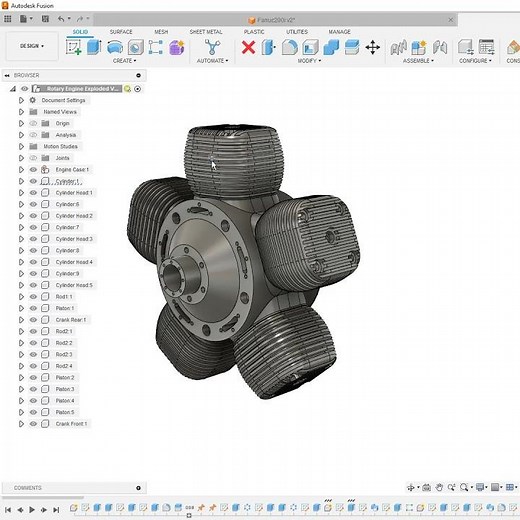The image size is (520, 520).
Task: Select the Extrude tool
Action: (x=94, y=47)
